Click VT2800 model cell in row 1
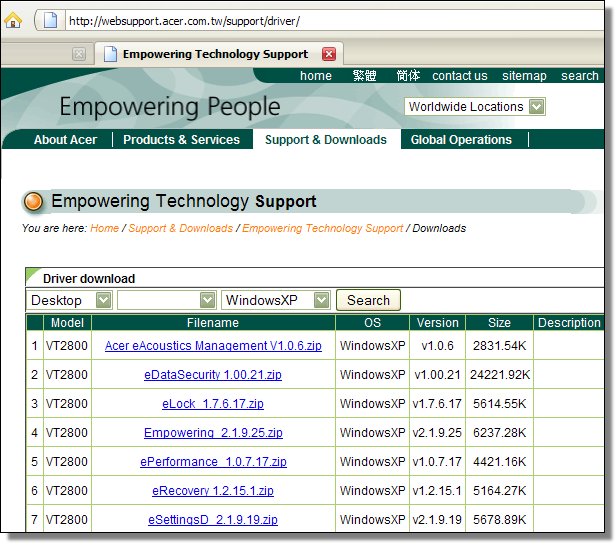The width and height of the screenshot is (615, 543). 67,346
